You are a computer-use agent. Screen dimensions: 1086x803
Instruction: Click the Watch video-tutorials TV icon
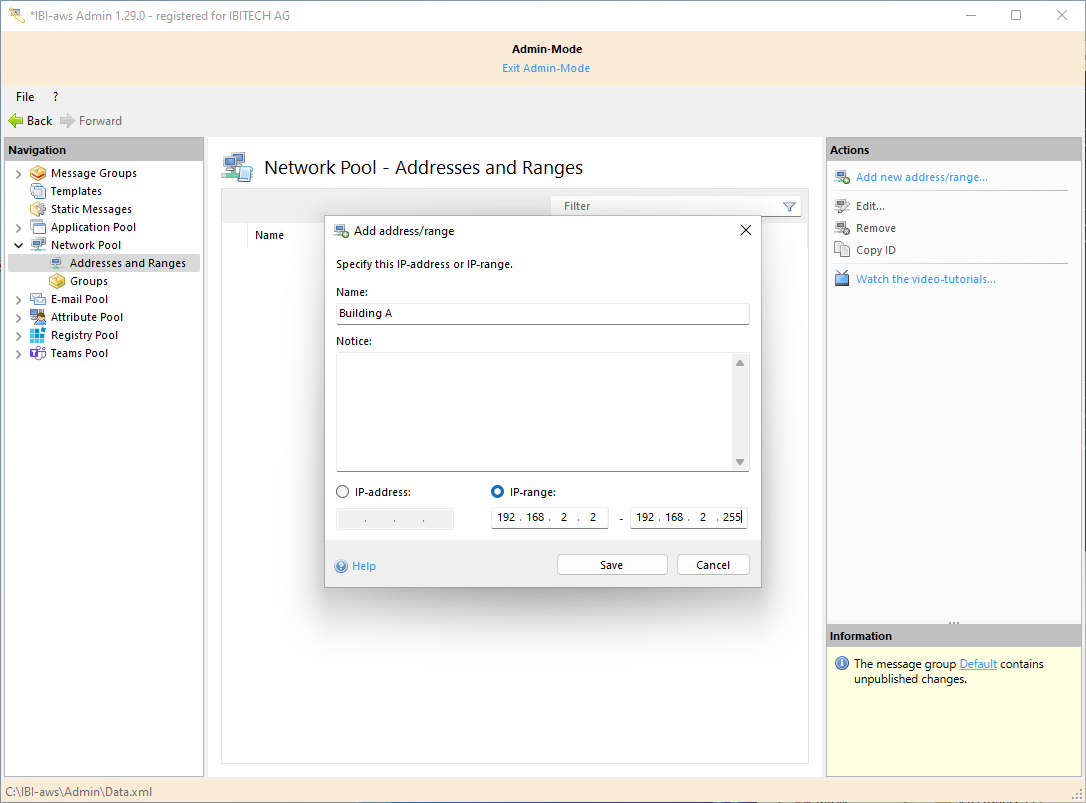click(842, 279)
